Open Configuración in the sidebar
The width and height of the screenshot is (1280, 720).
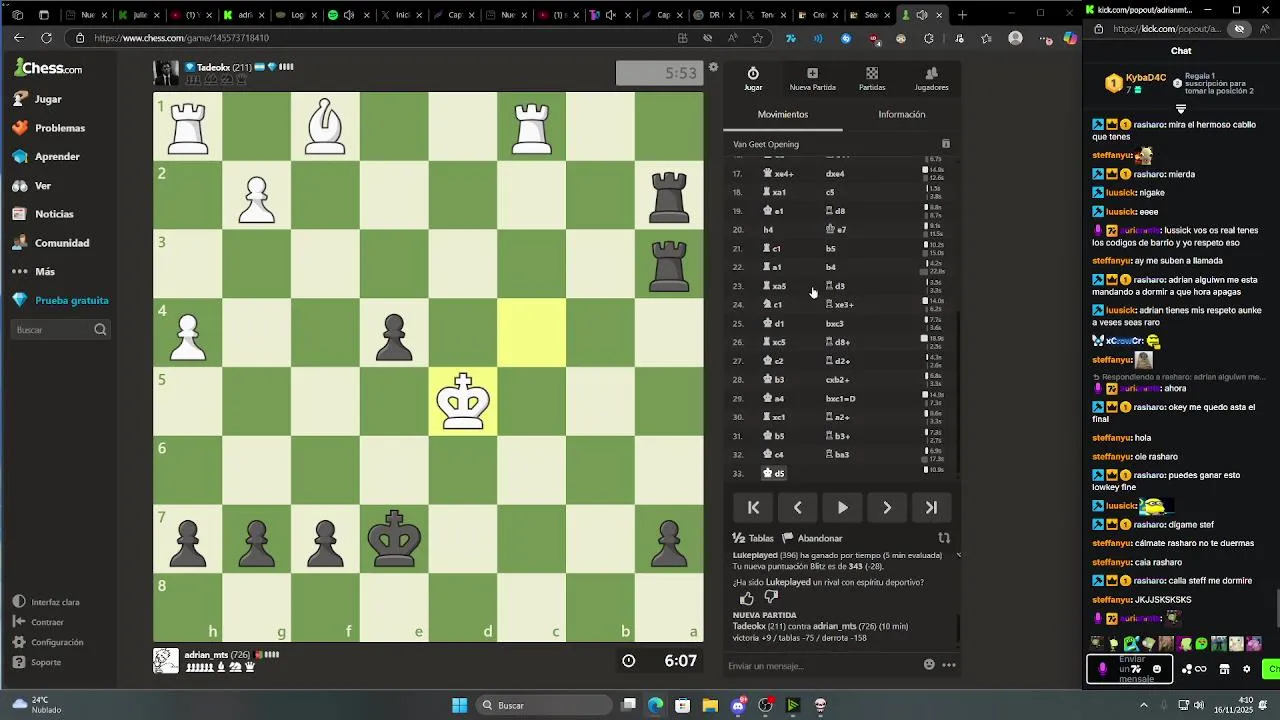(48, 642)
